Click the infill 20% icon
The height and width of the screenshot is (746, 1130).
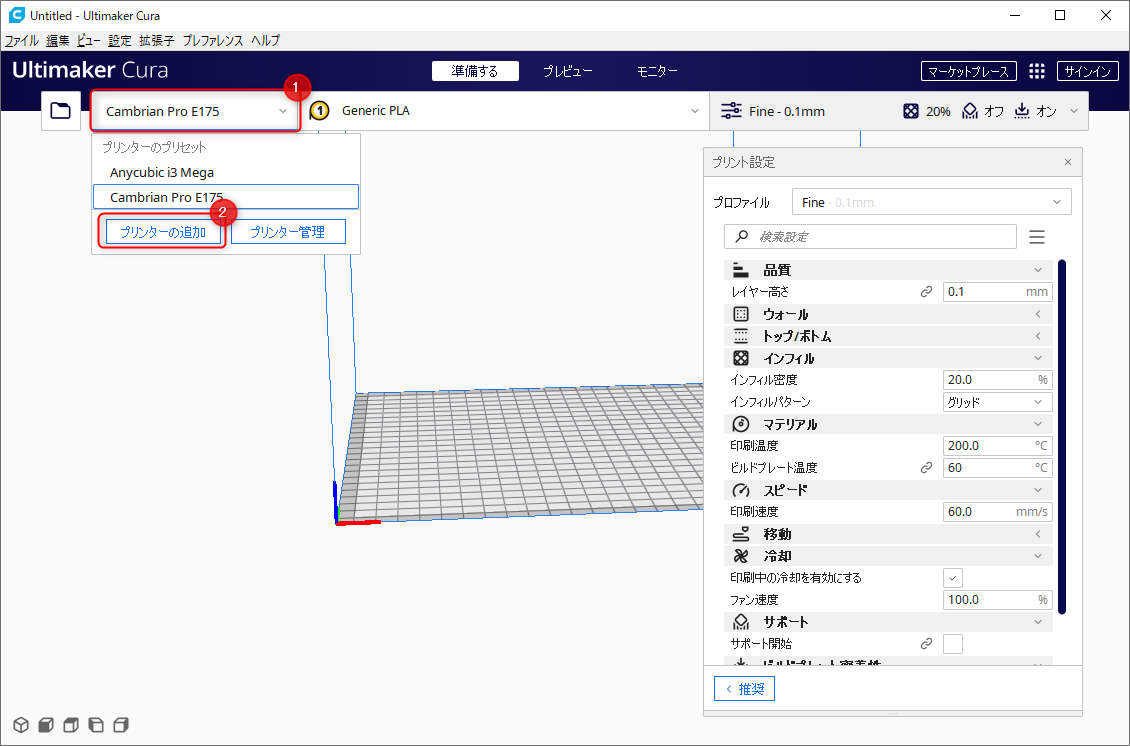tap(911, 111)
